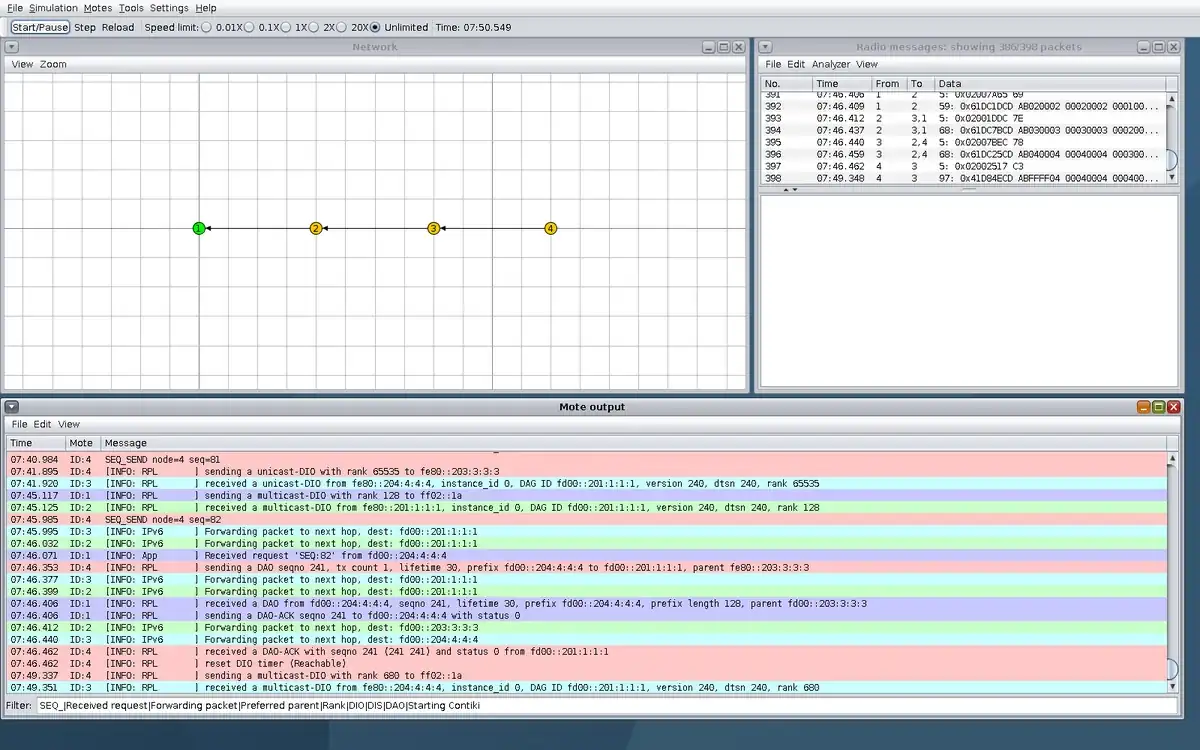Open the main File menu
The height and width of the screenshot is (750, 1200).
click(15, 8)
